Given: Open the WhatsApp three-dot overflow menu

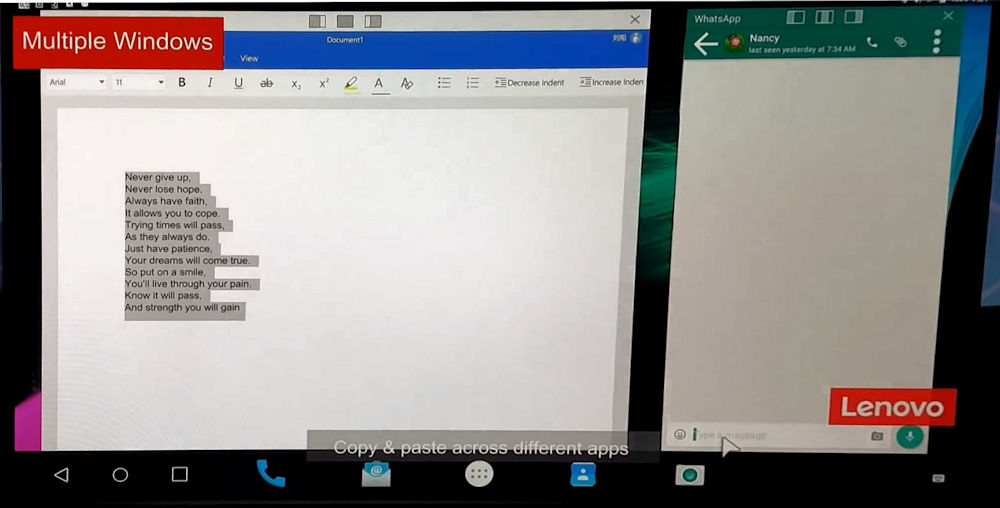Looking at the screenshot, I should pos(937,41).
